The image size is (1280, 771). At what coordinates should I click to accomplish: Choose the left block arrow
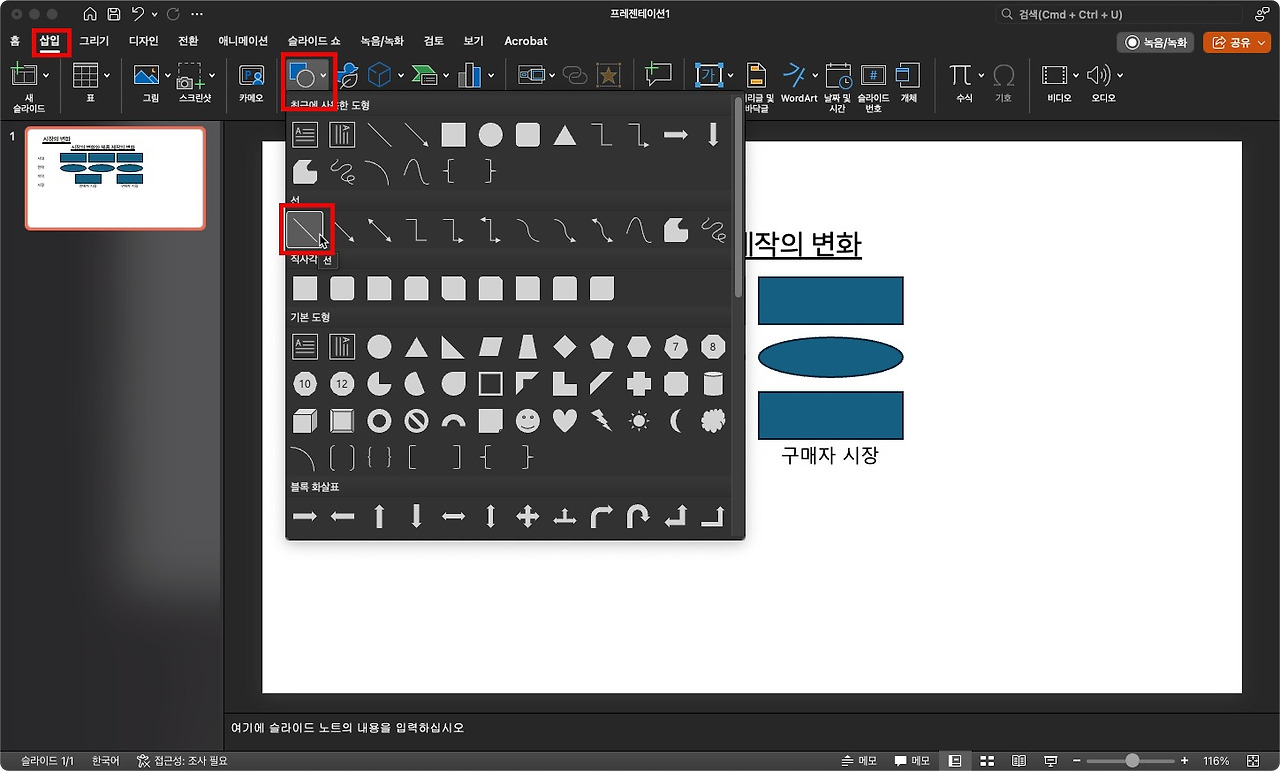pos(342,516)
